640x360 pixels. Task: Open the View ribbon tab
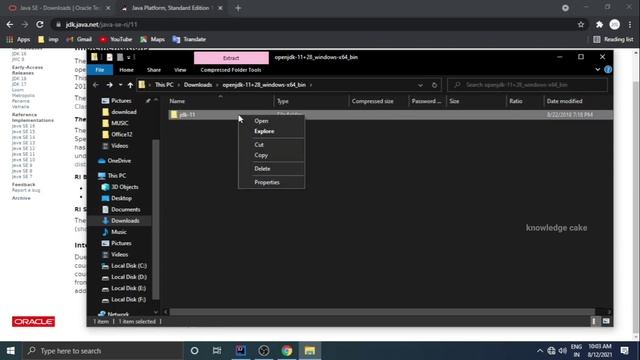[x=180, y=70]
